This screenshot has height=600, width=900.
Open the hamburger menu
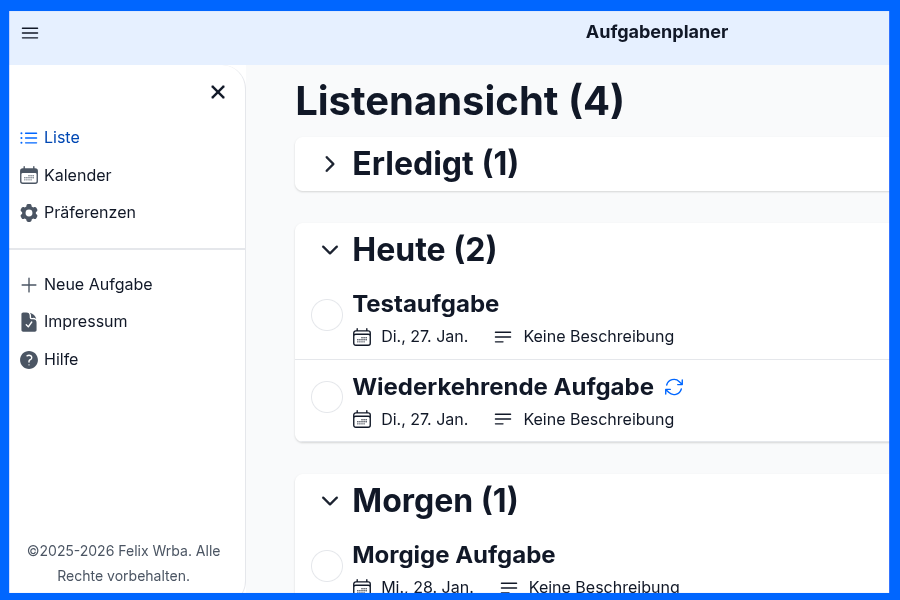[x=29, y=33]
